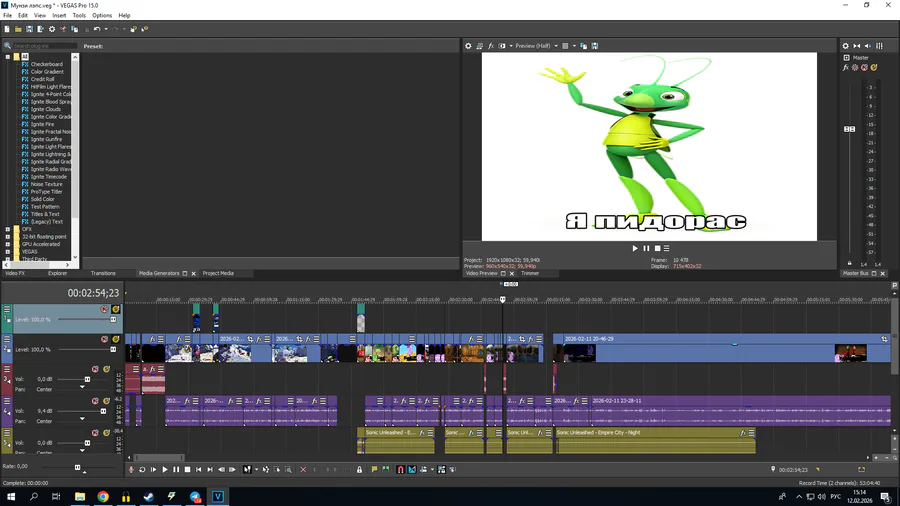Go to end of project in transport
This screenshot has height=506, width=900.
210,469
